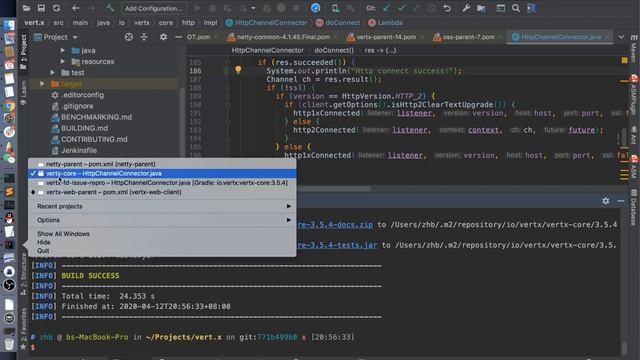Select Jenkinsfile in project tree
The height and width of the screenshot is (360, 640).
74,150
